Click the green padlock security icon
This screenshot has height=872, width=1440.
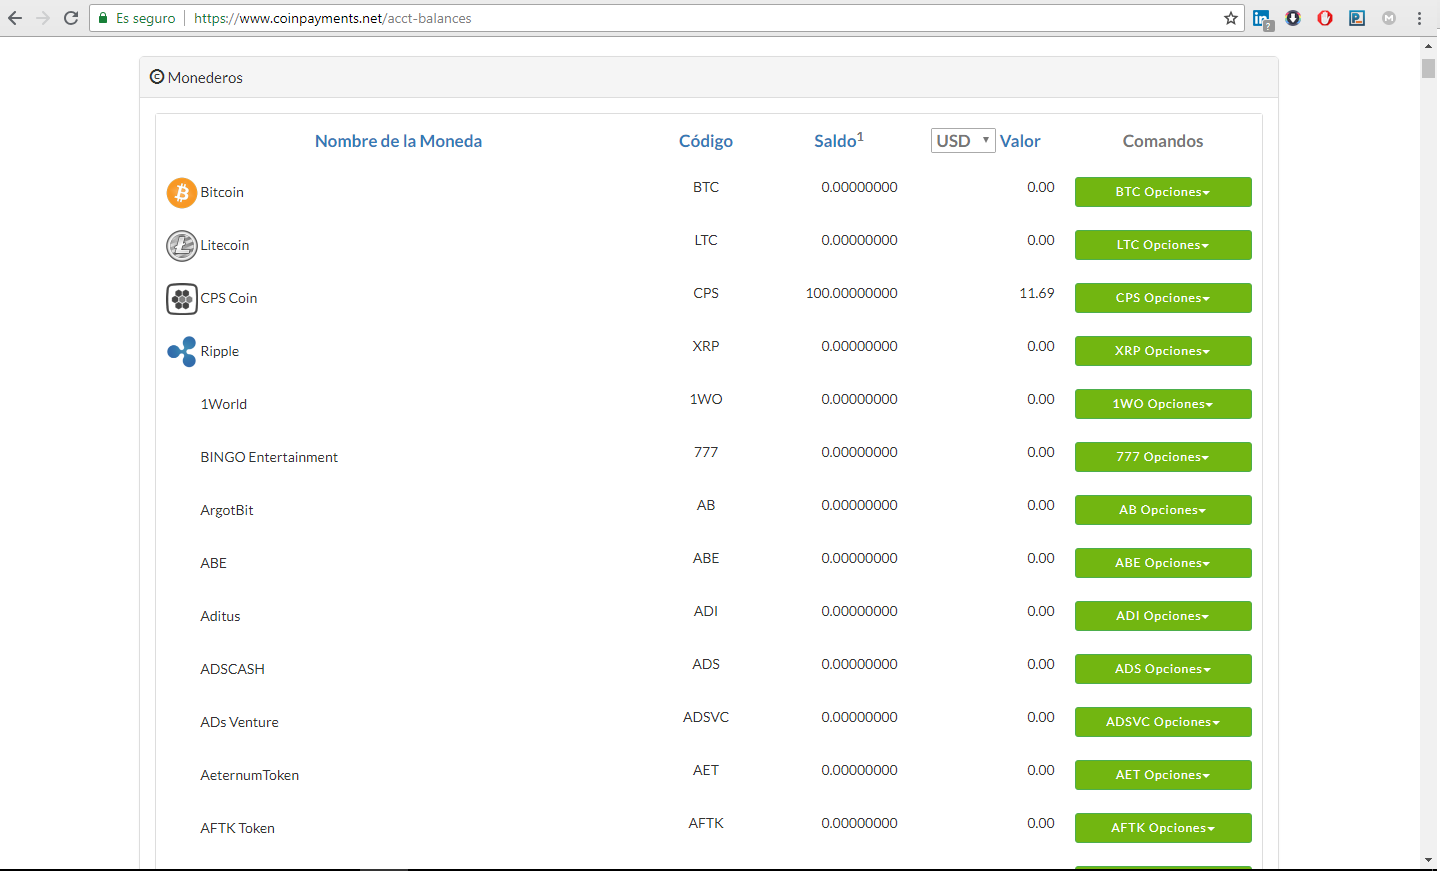[103, 18]
